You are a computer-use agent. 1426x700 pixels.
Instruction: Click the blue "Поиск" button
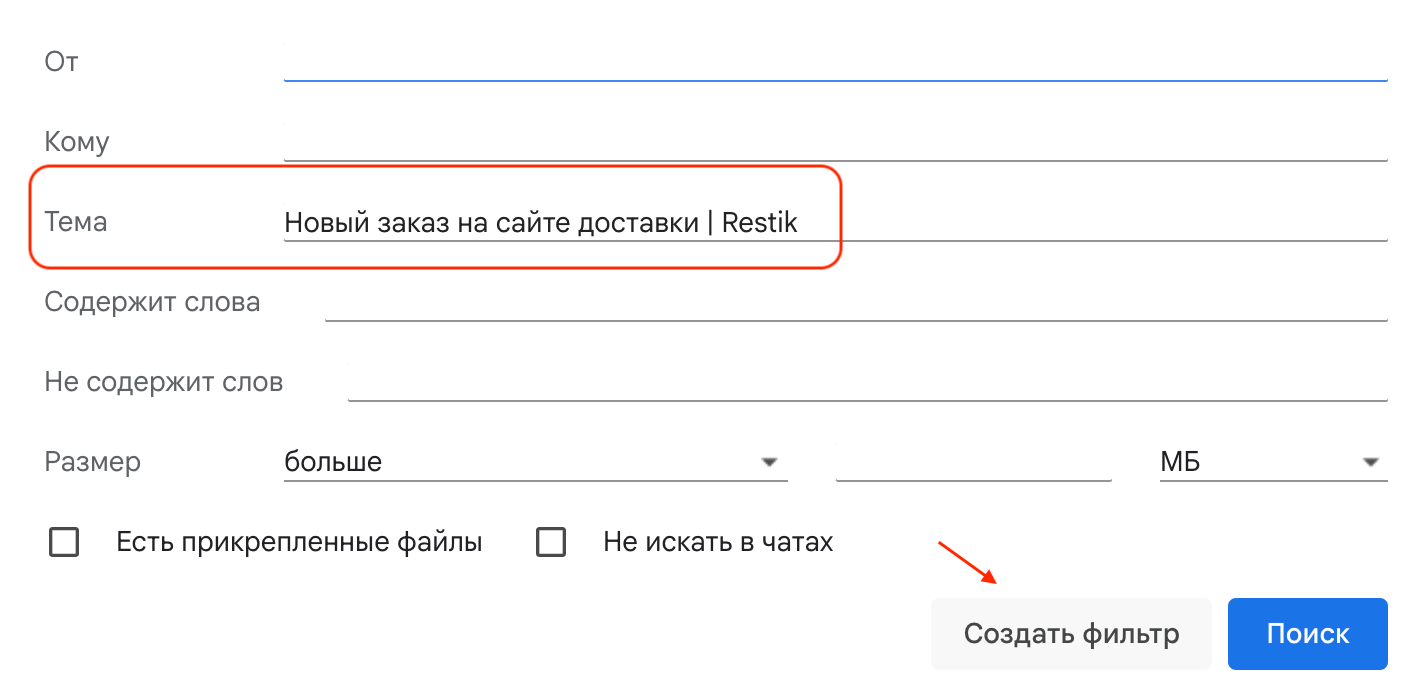[x=1307, y=634]
